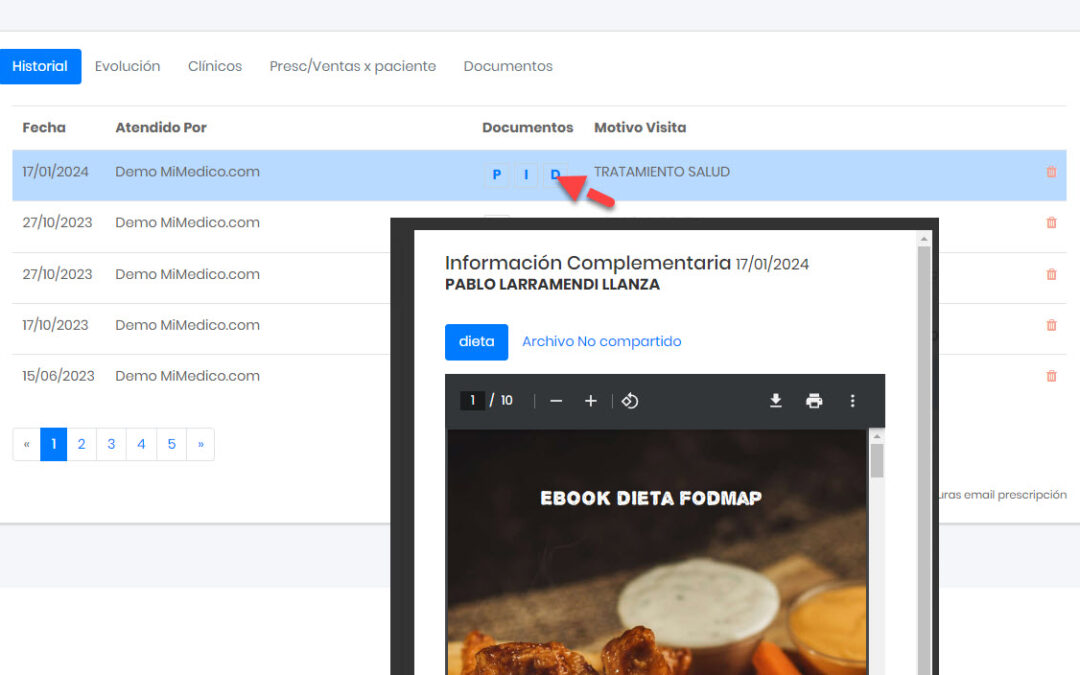This screenshot has height=675, width=1080.
Task: Click patient name PABLO LARRAMENDI LLANZA
Action: 552,284
